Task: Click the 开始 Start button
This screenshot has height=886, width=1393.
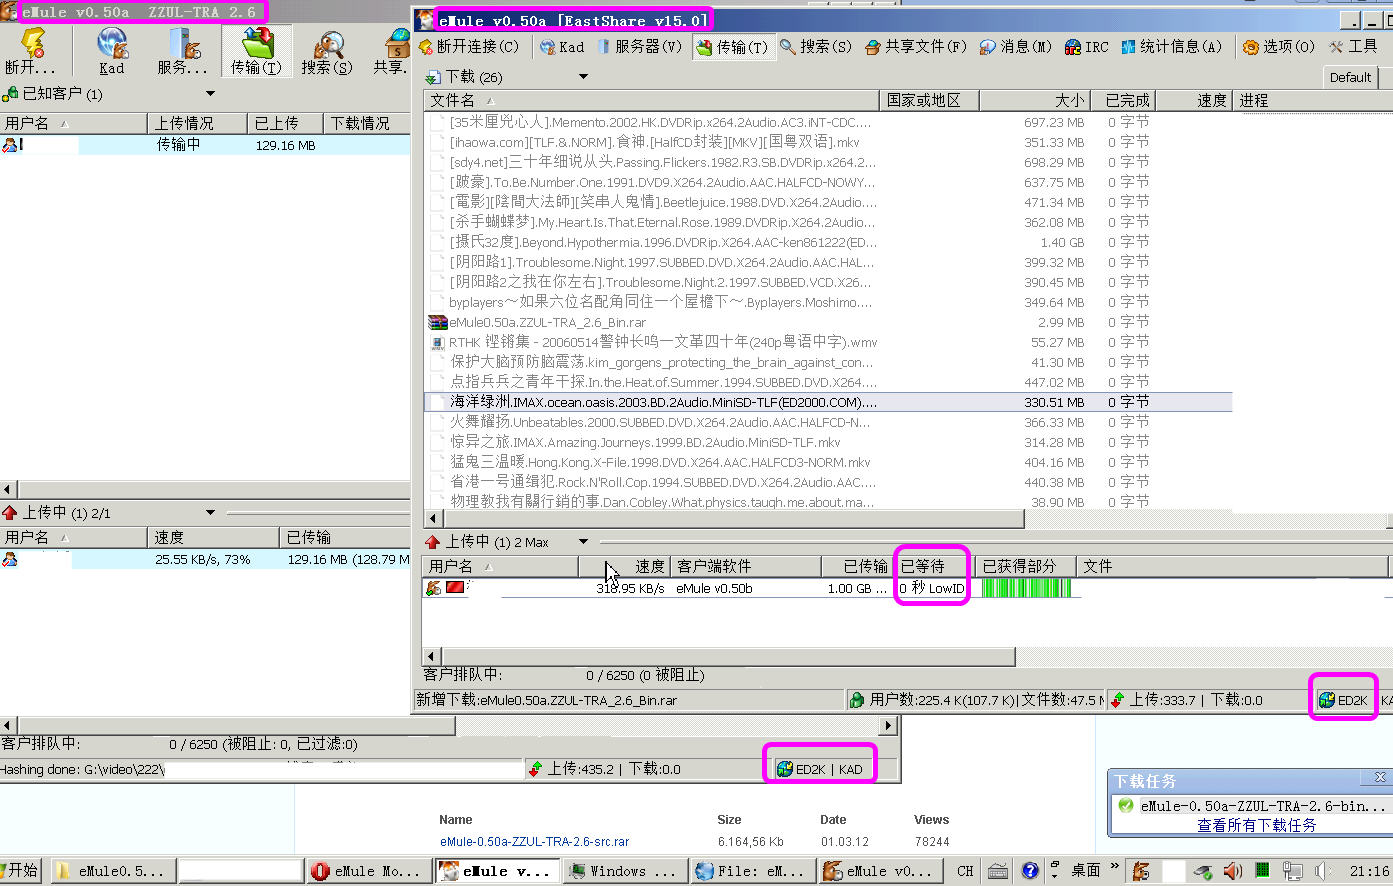Action: pyautogui.click(x=20, y=871)
